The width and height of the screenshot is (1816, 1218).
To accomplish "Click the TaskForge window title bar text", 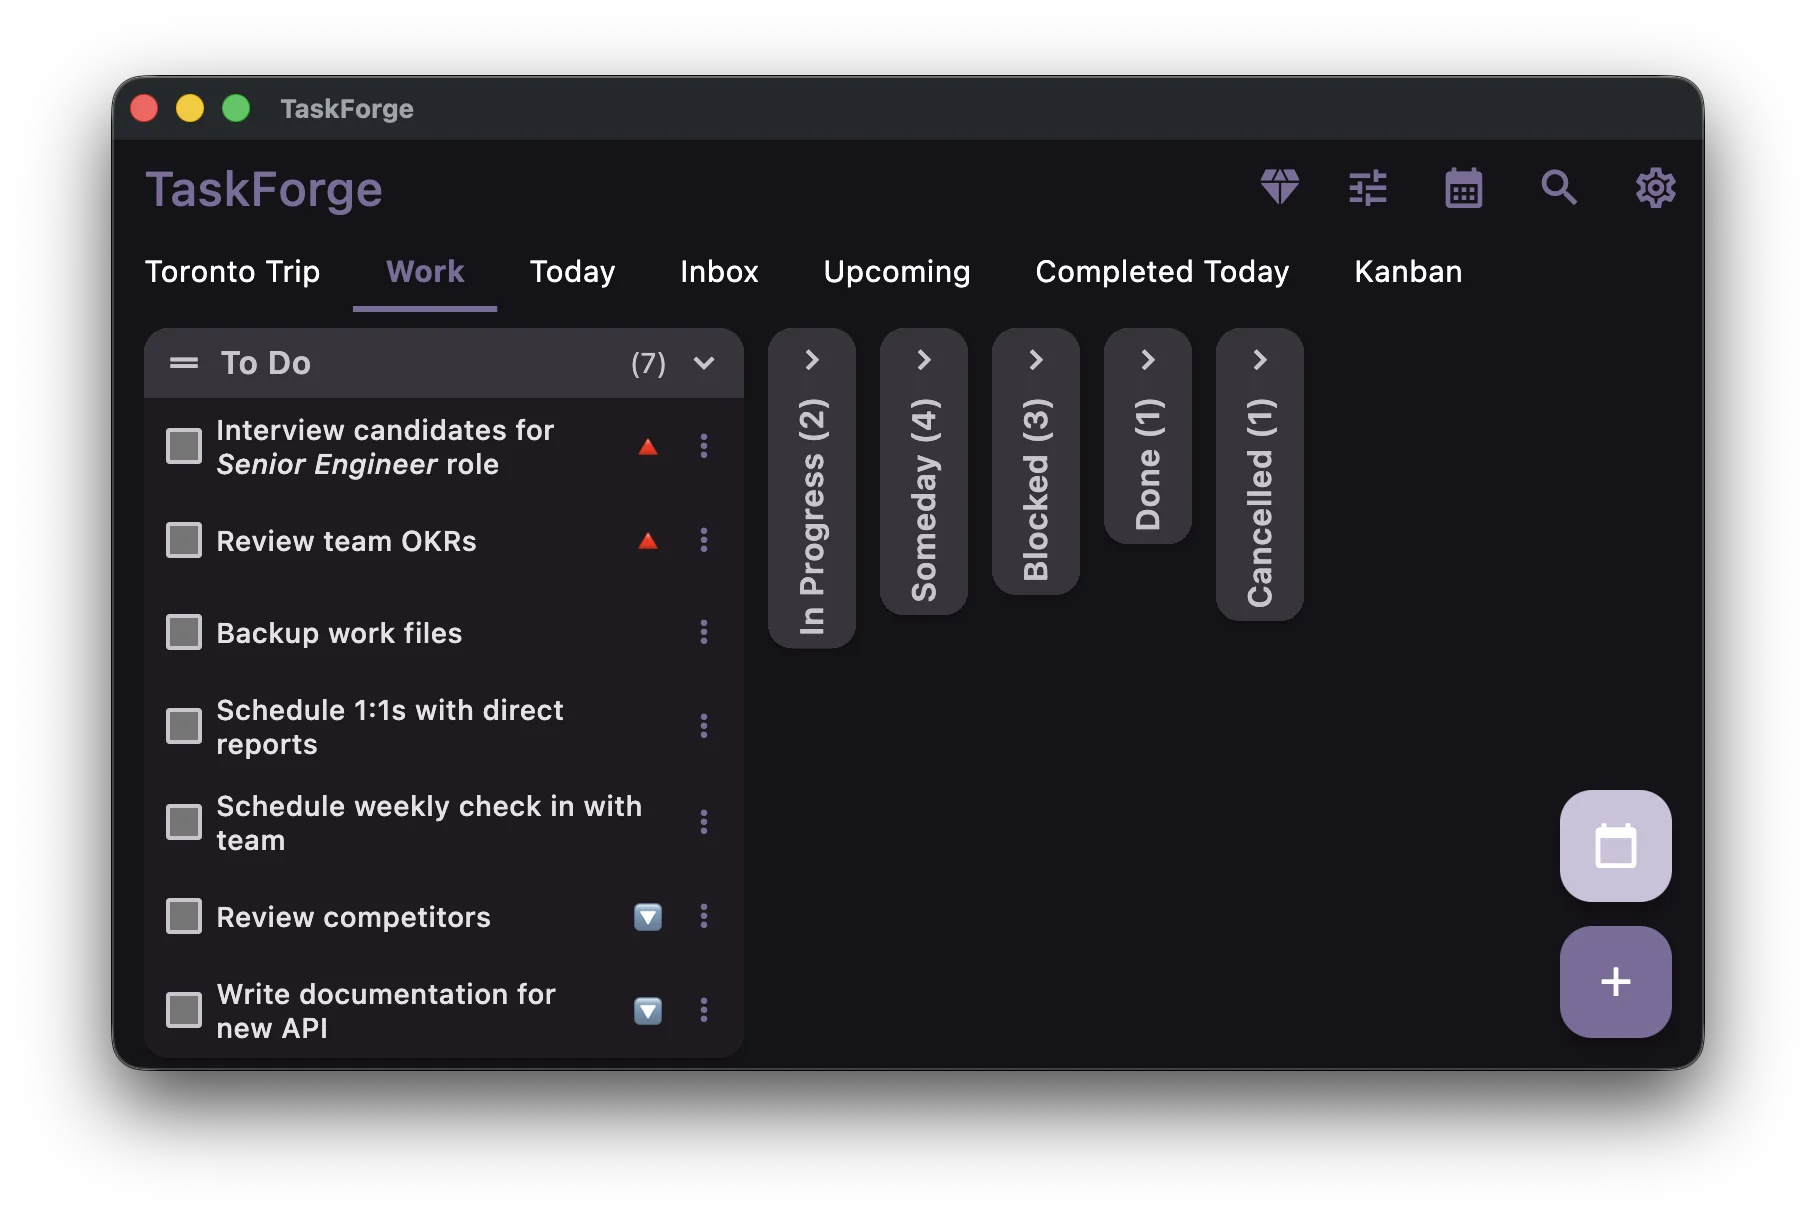I will [347, 108].
